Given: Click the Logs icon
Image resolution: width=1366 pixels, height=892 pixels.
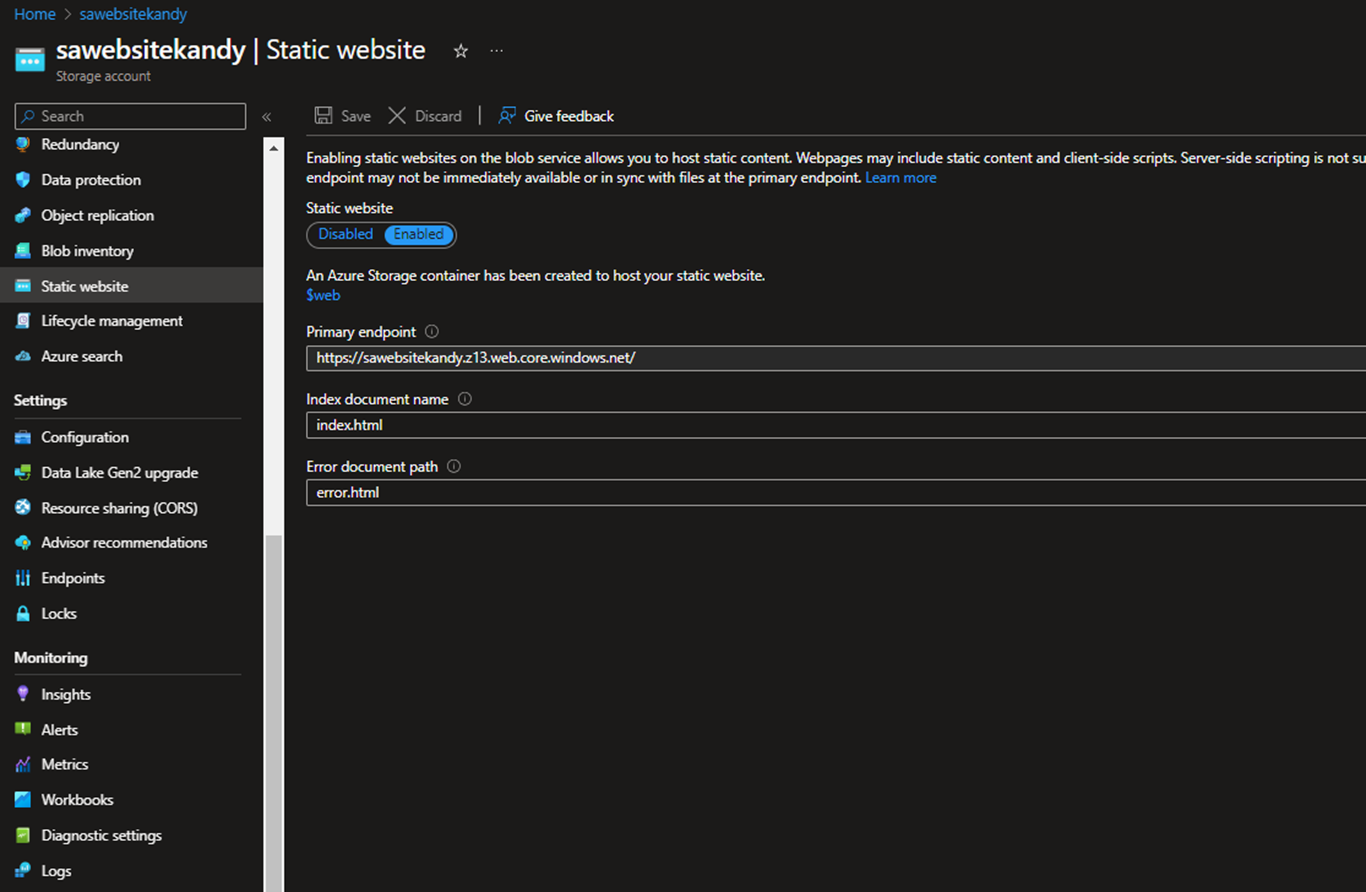Looking at the screenshot, I should click(x=23, y=870).
